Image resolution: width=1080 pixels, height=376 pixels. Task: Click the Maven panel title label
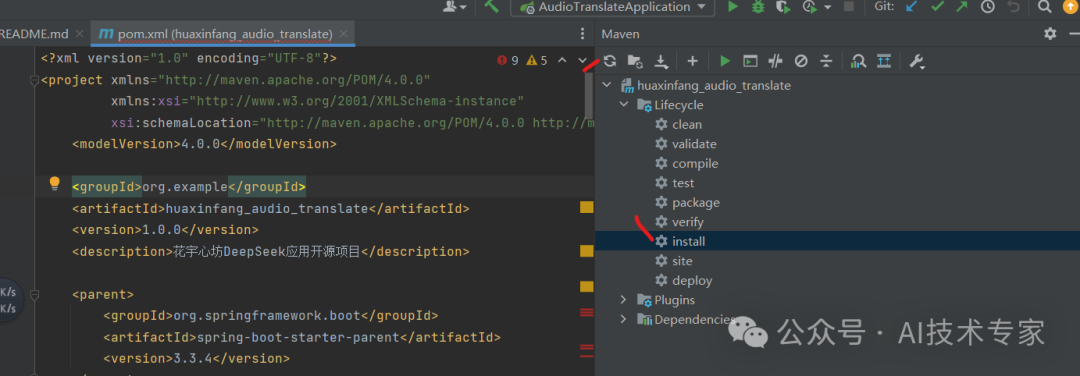pos(621,34)
